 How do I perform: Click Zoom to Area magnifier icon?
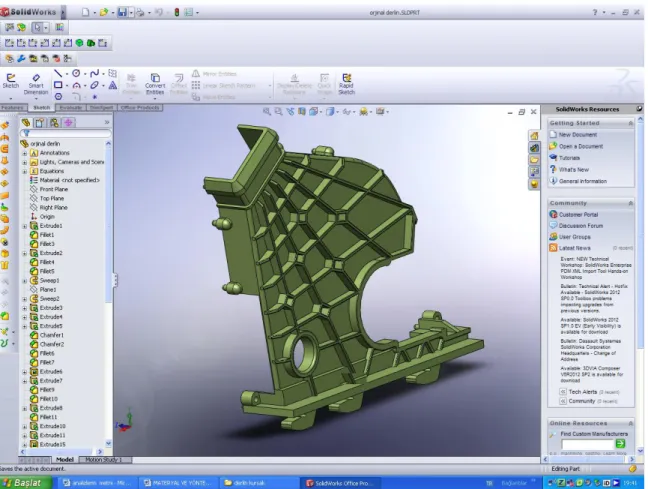point(278,112)
